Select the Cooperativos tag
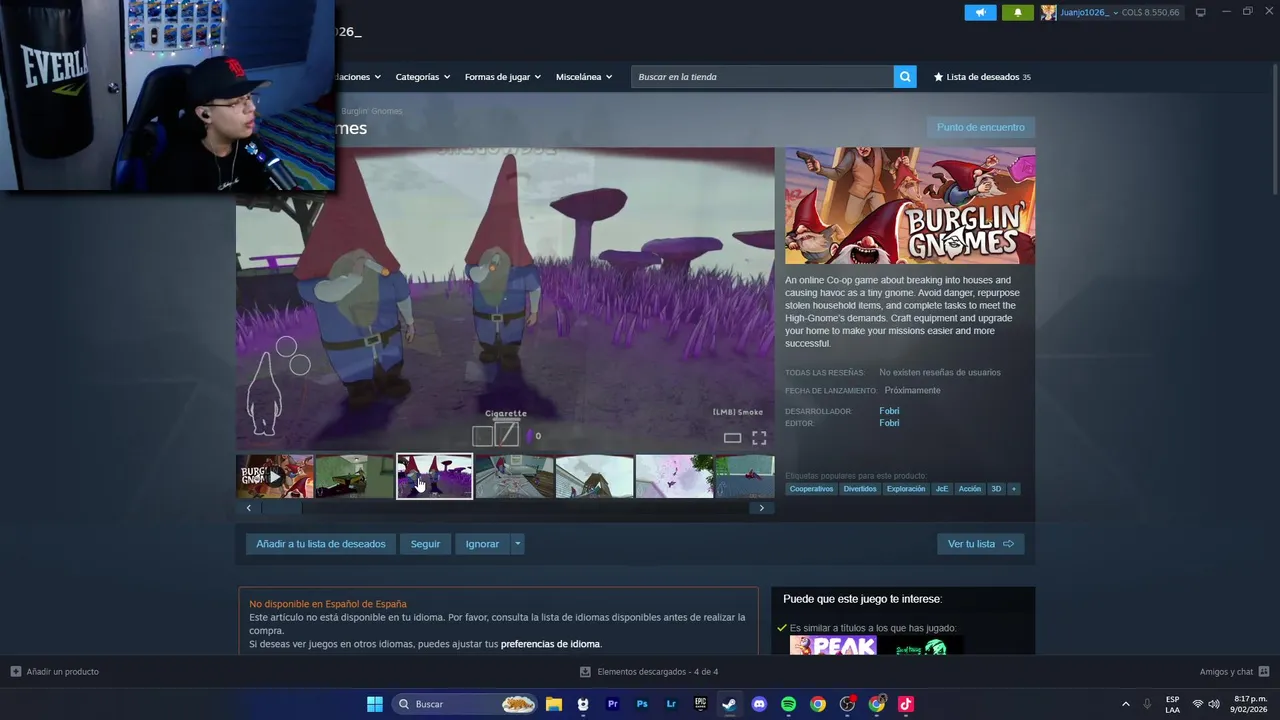 click(x=811, y=489)
